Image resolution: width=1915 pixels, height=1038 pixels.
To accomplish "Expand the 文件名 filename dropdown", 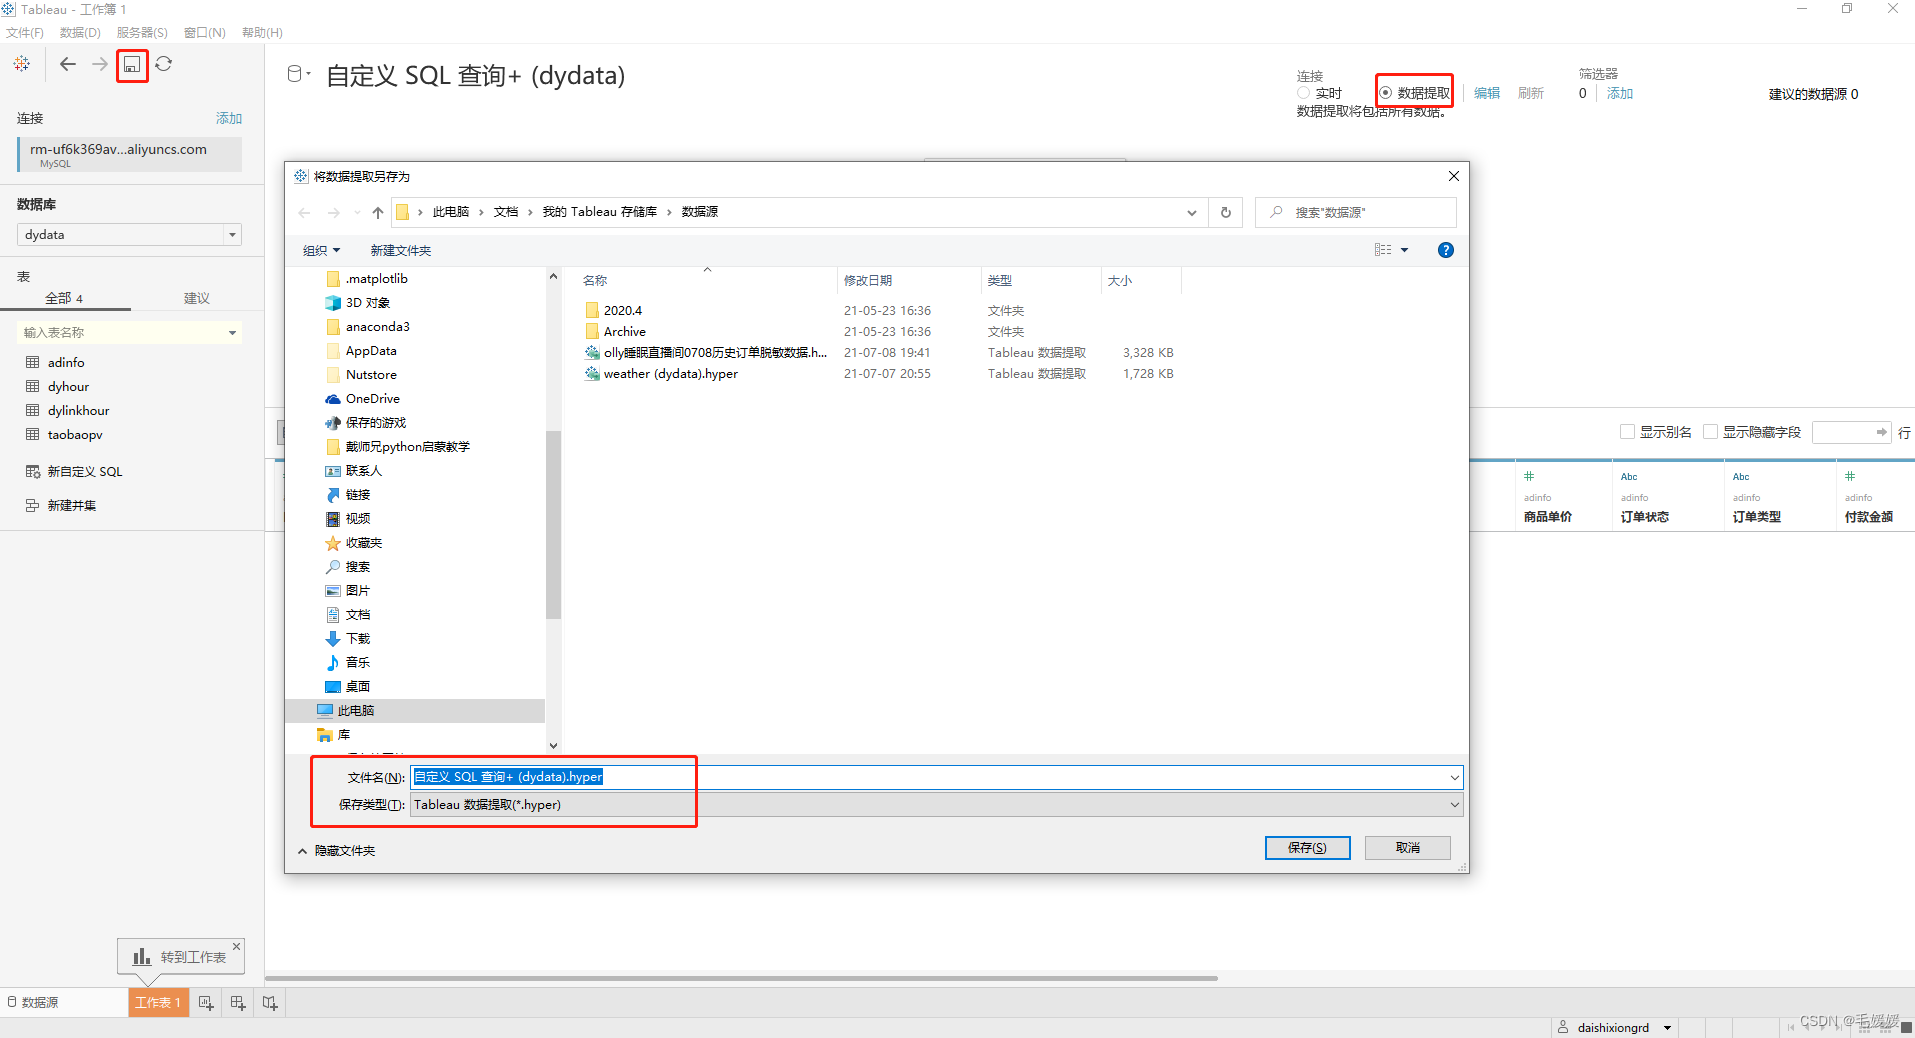I will [1454, 778].
